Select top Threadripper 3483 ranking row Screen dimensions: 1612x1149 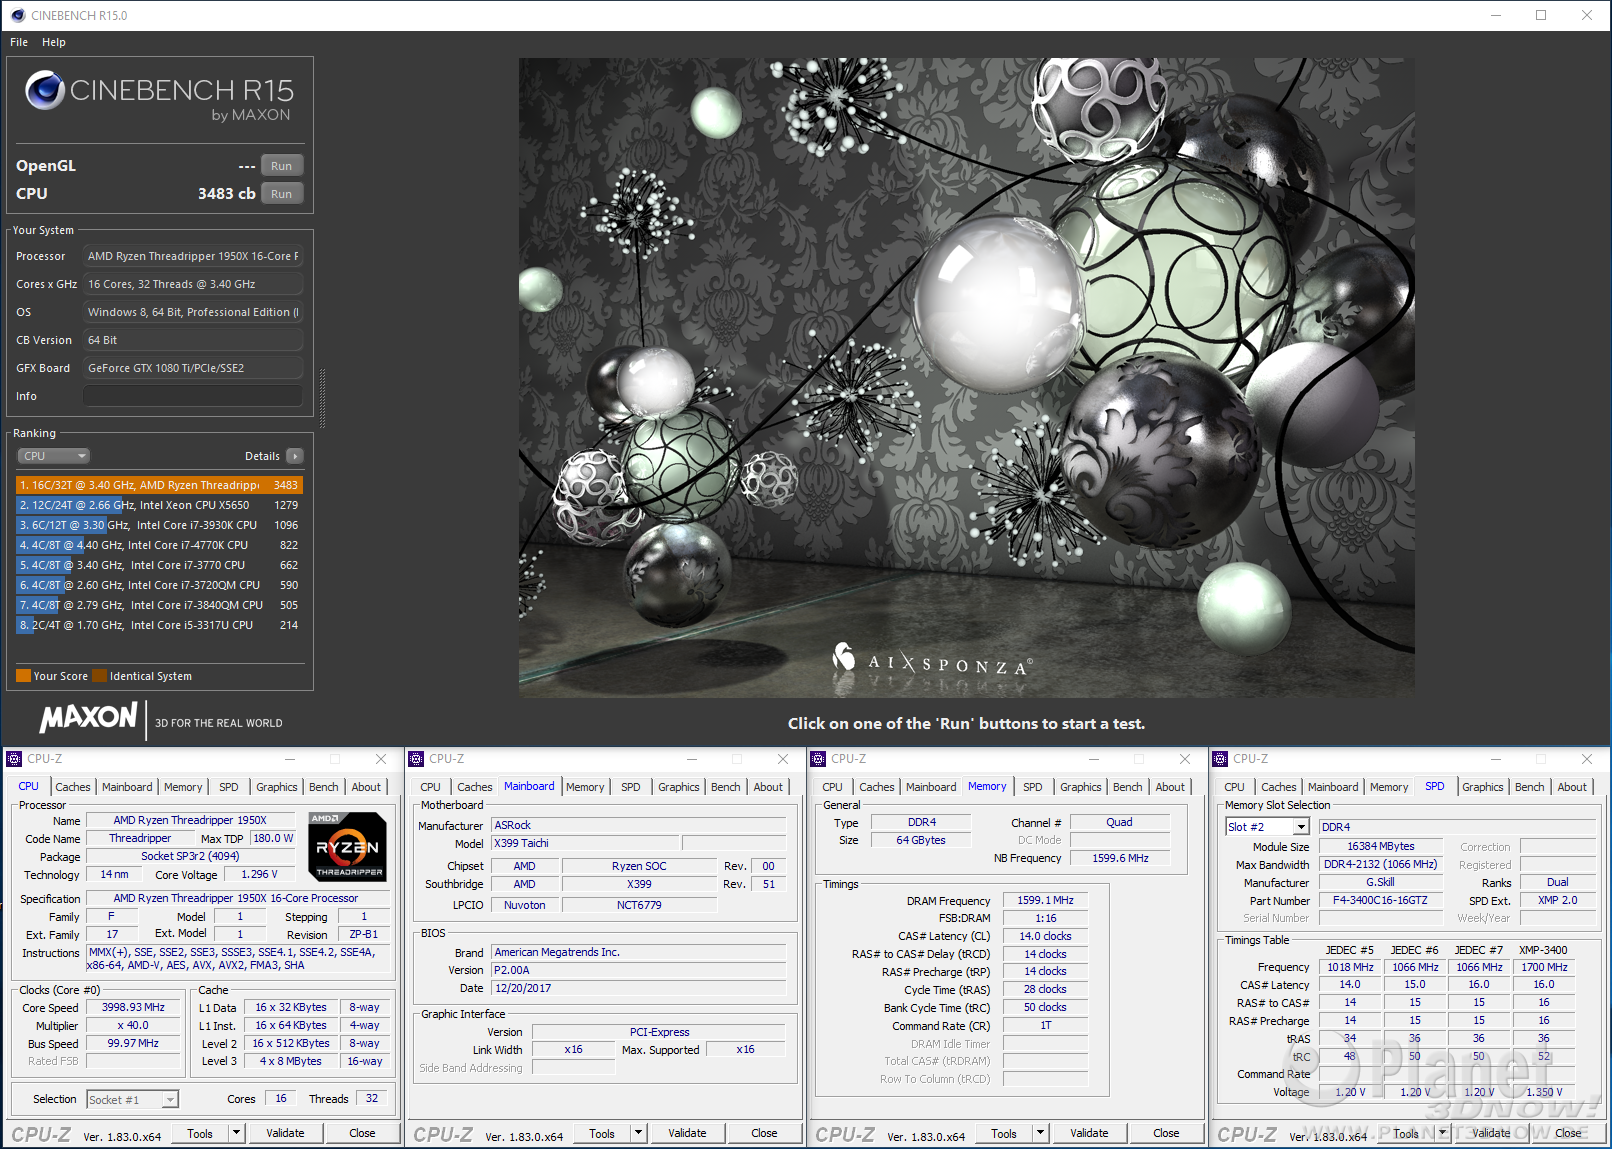coord(159,485)
